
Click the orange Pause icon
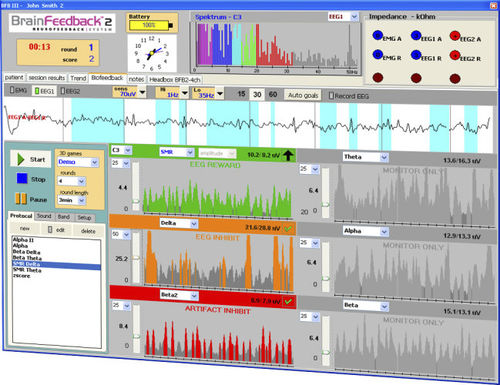tap(21, 199)
